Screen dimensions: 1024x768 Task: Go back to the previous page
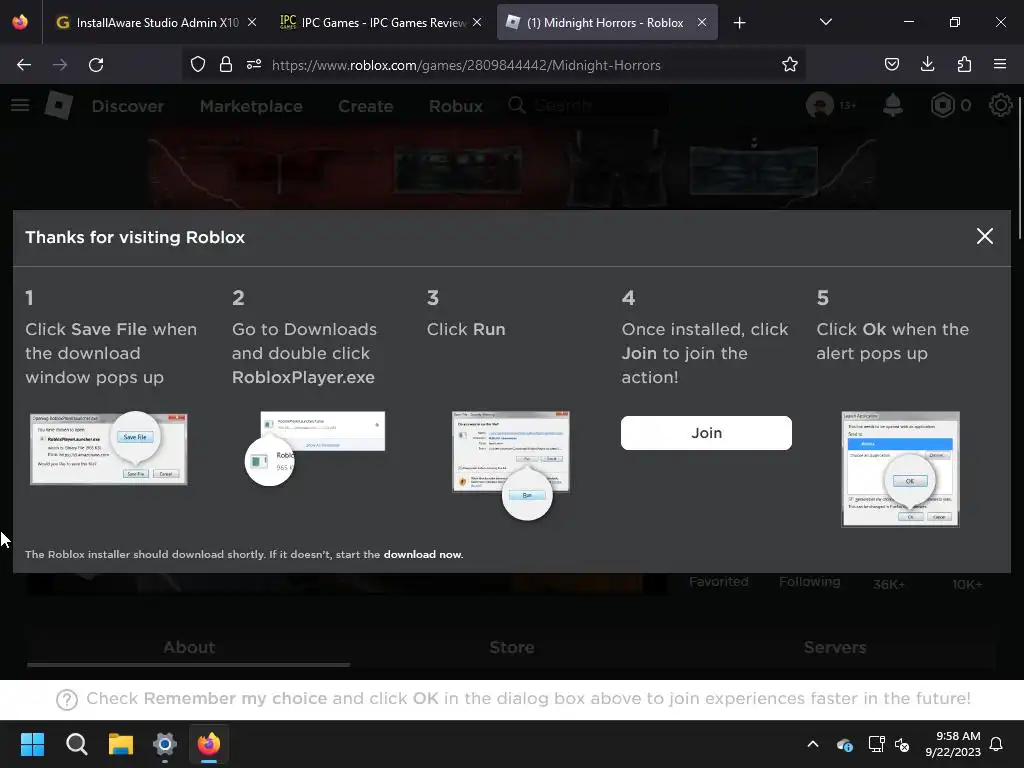24,65
